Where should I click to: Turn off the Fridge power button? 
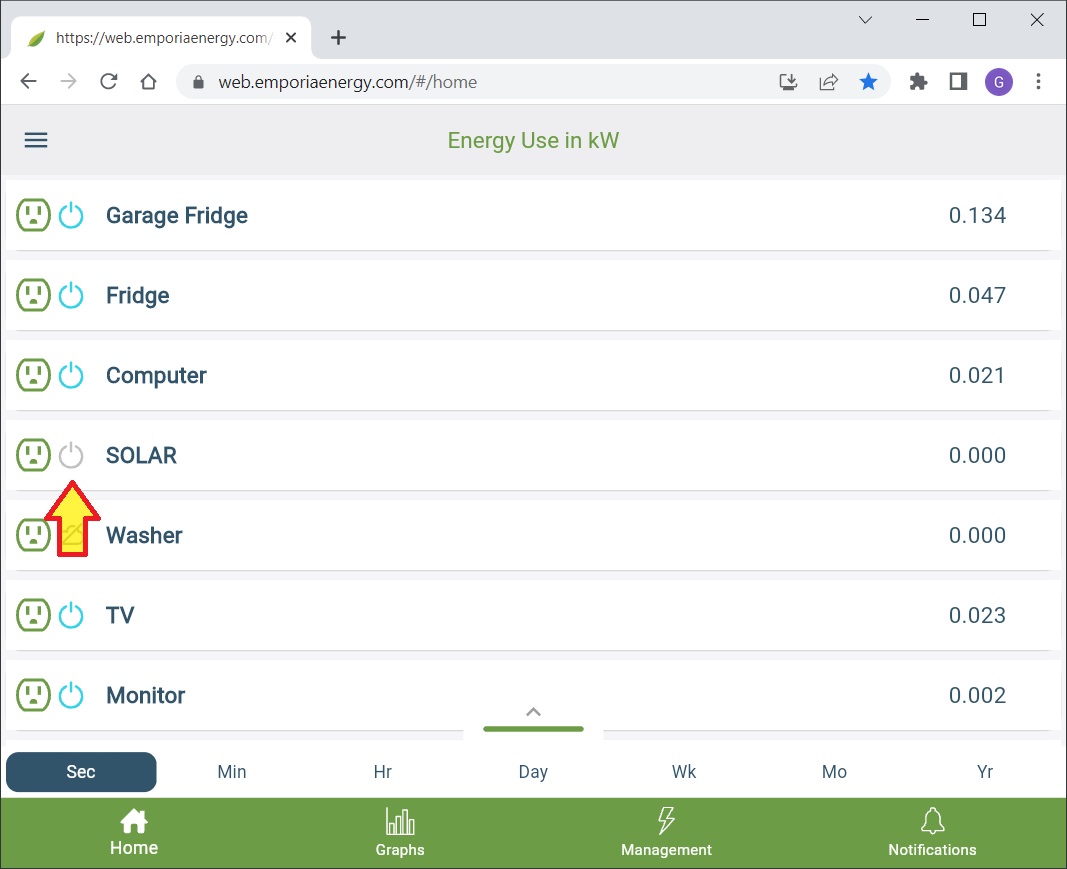[x=71, y=295]
